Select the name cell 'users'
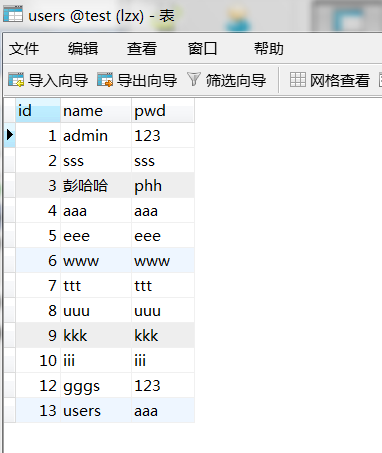This screenshot has height=453, width=382. 96,410
